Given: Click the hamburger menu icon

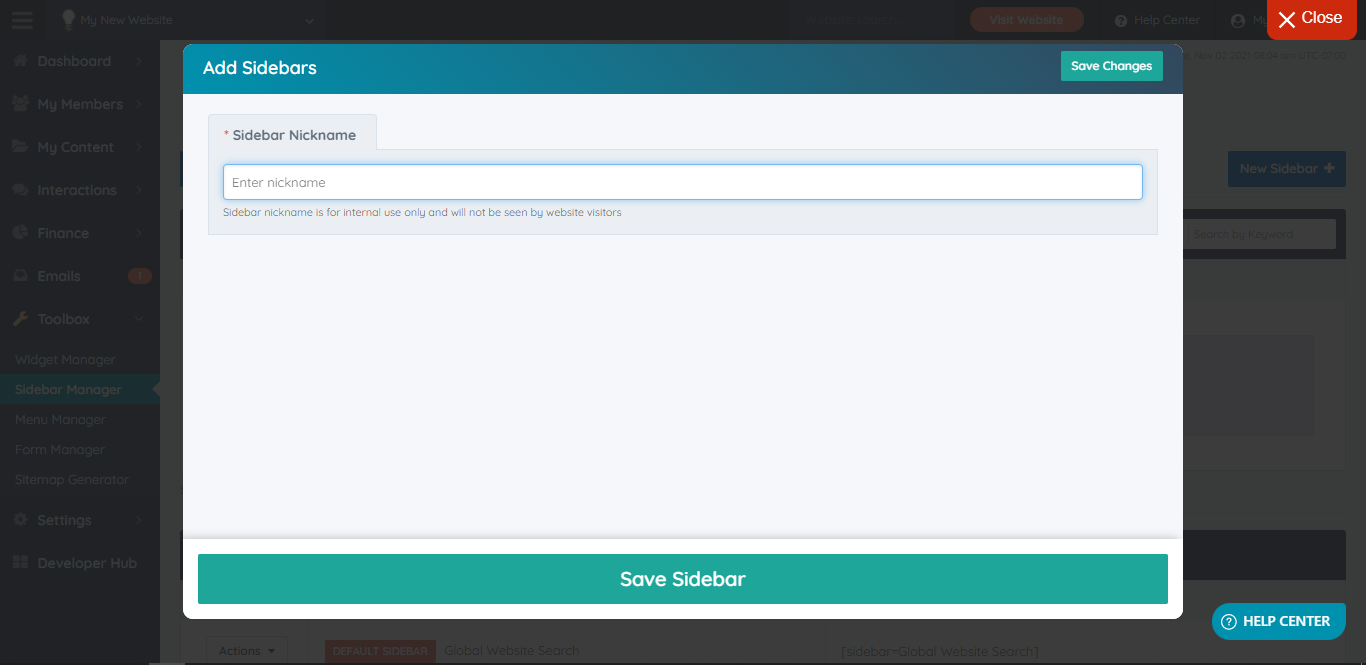Looking at the screenshot, I should tap(22, 19).
